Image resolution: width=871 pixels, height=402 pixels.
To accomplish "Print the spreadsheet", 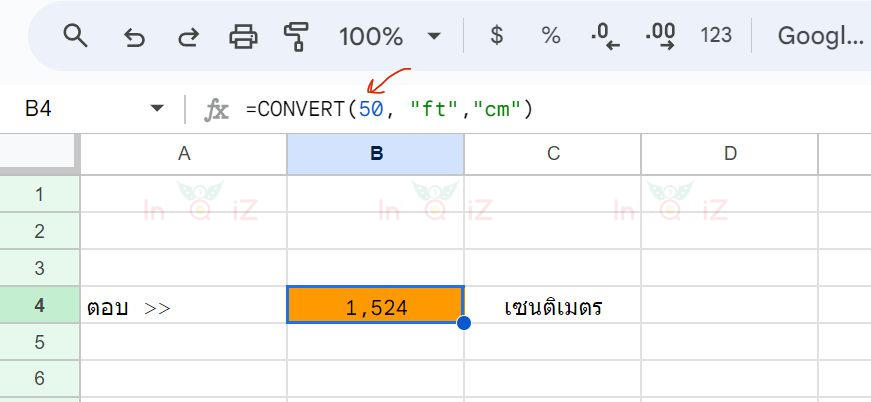I will [x=243, y=37].
